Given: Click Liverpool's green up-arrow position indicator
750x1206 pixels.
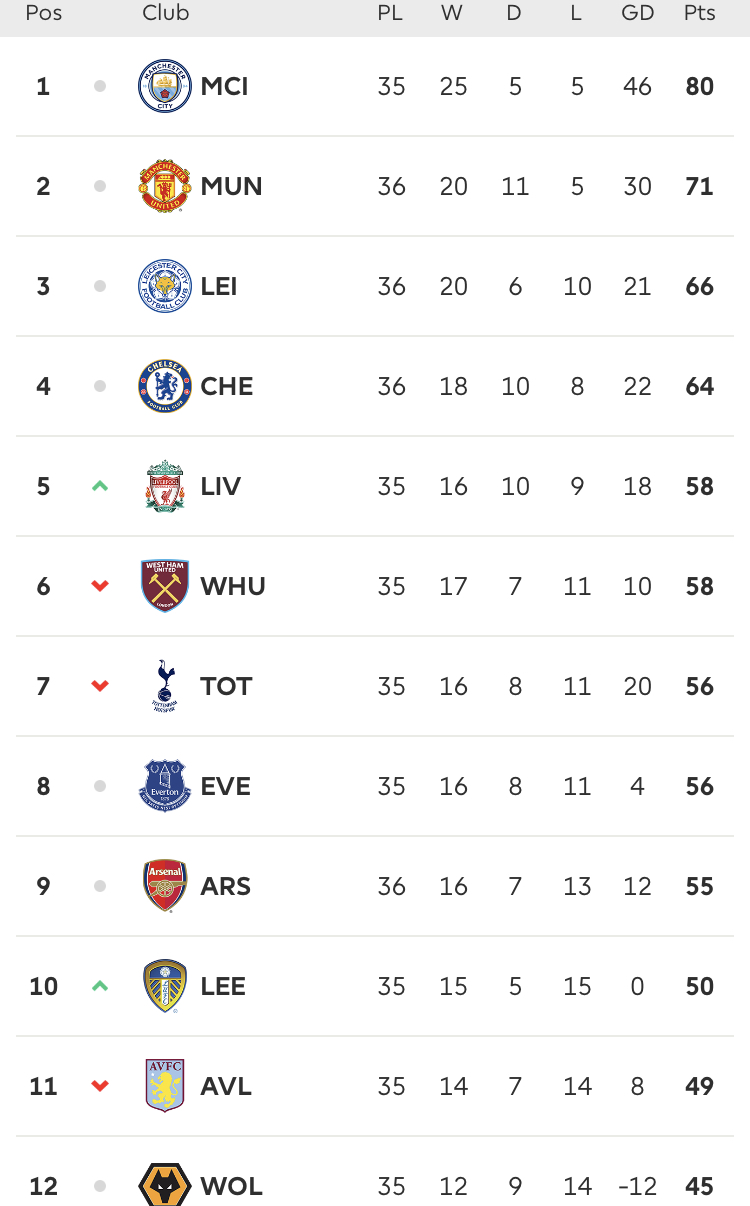Looking at the screenshot, I should coord(99,486).
